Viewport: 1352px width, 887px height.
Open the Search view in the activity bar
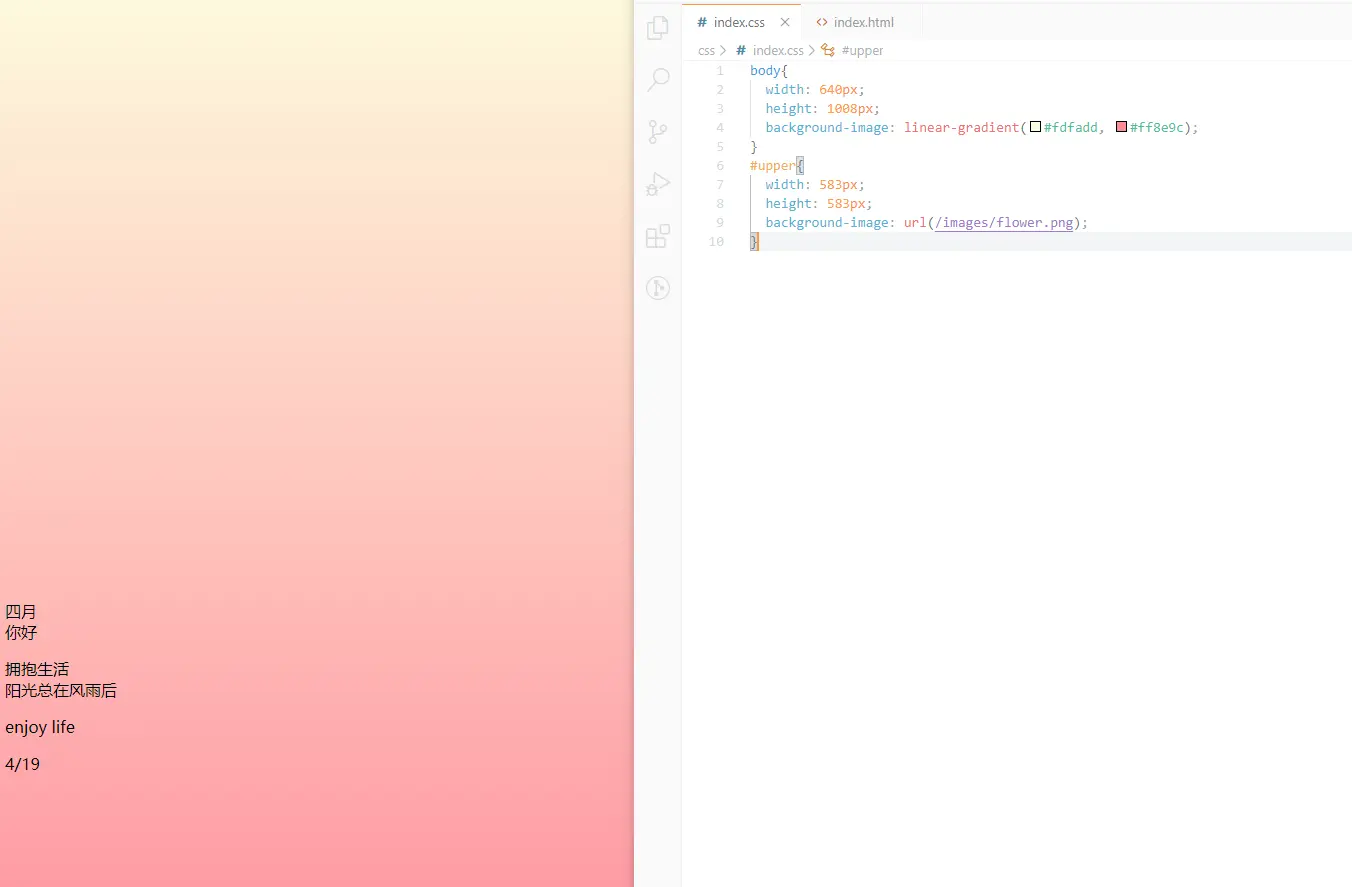pos(658,80)
